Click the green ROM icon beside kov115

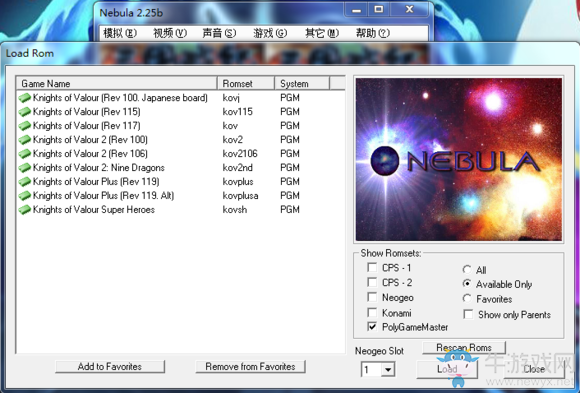pyautogui.click(x=25, y=112)
